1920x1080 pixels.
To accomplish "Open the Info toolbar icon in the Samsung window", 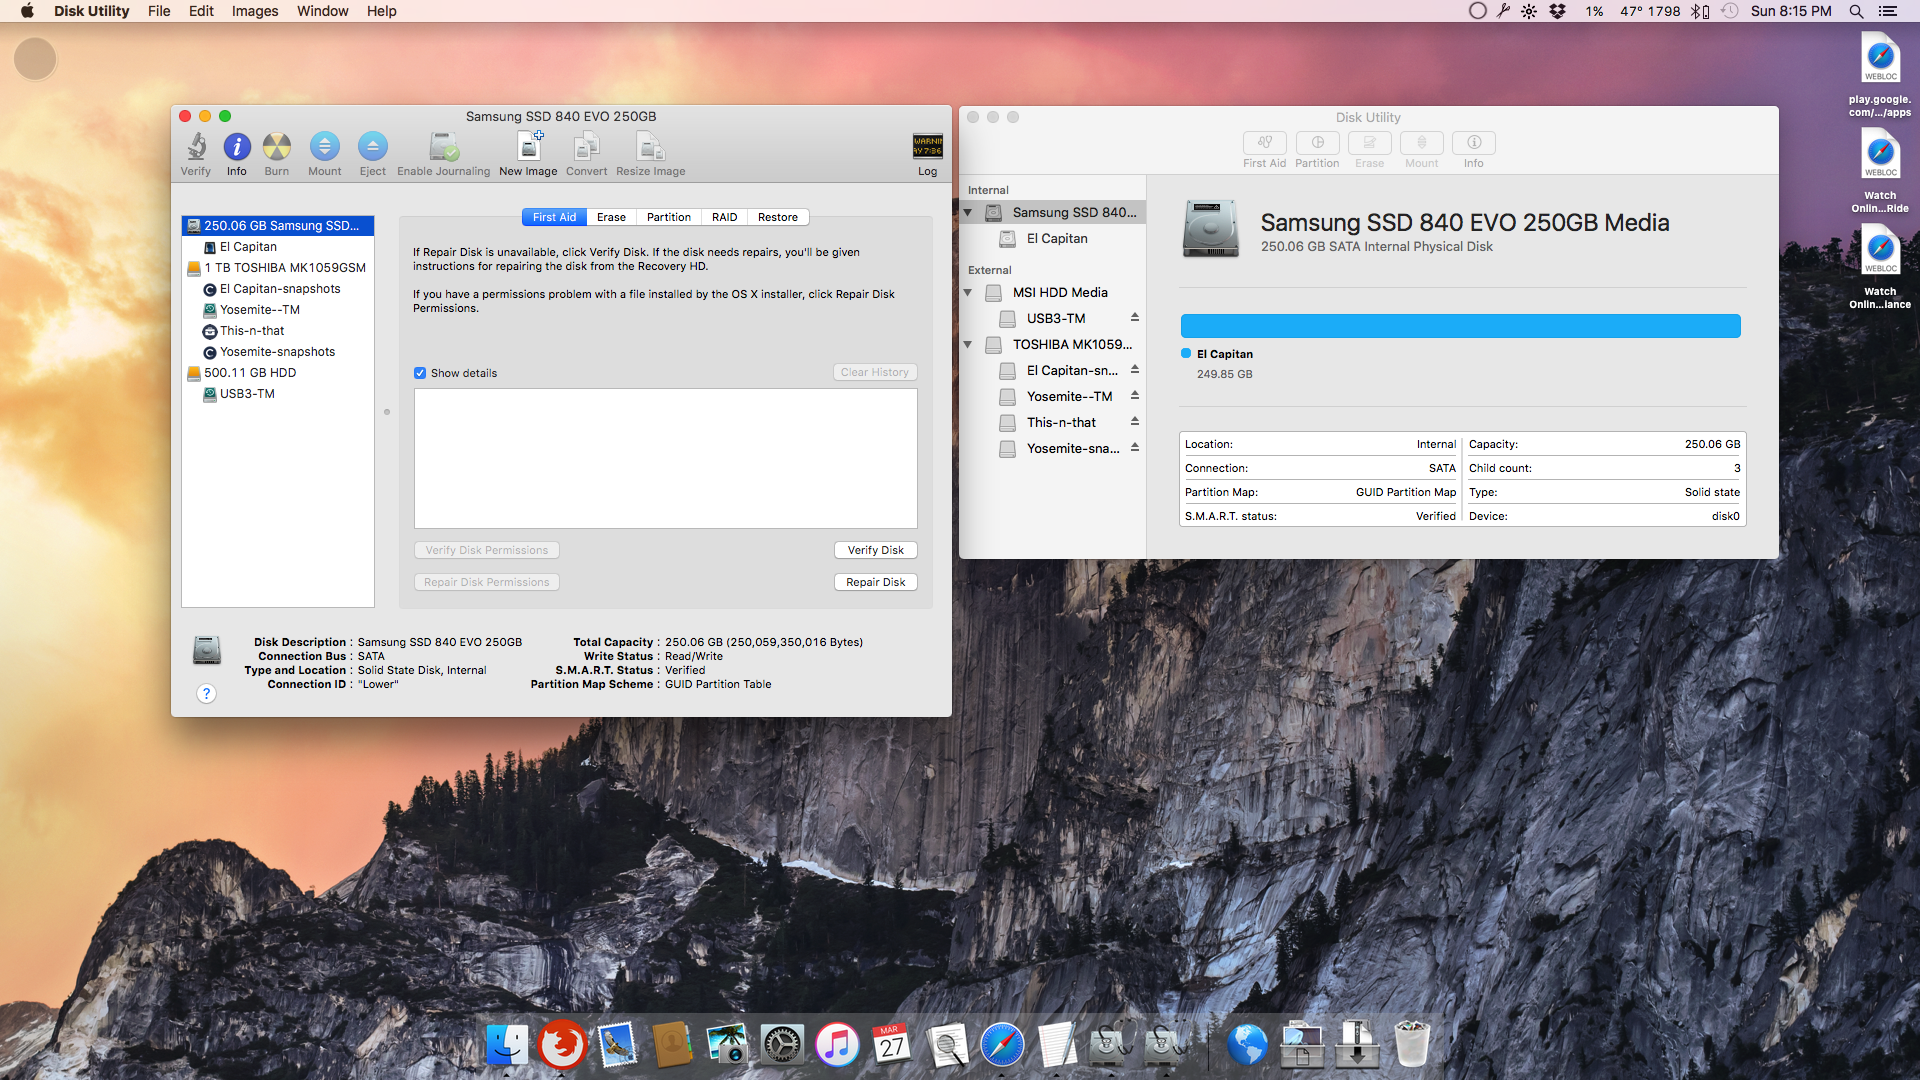I will (237, 147).
